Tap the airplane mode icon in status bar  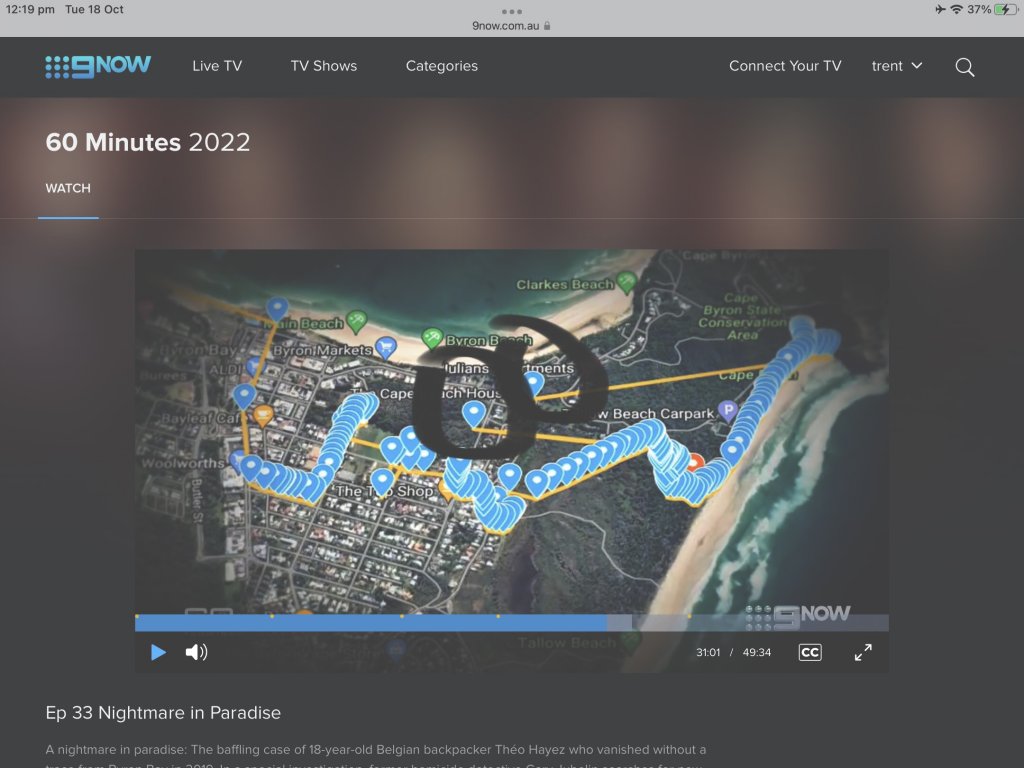[940, 9]
